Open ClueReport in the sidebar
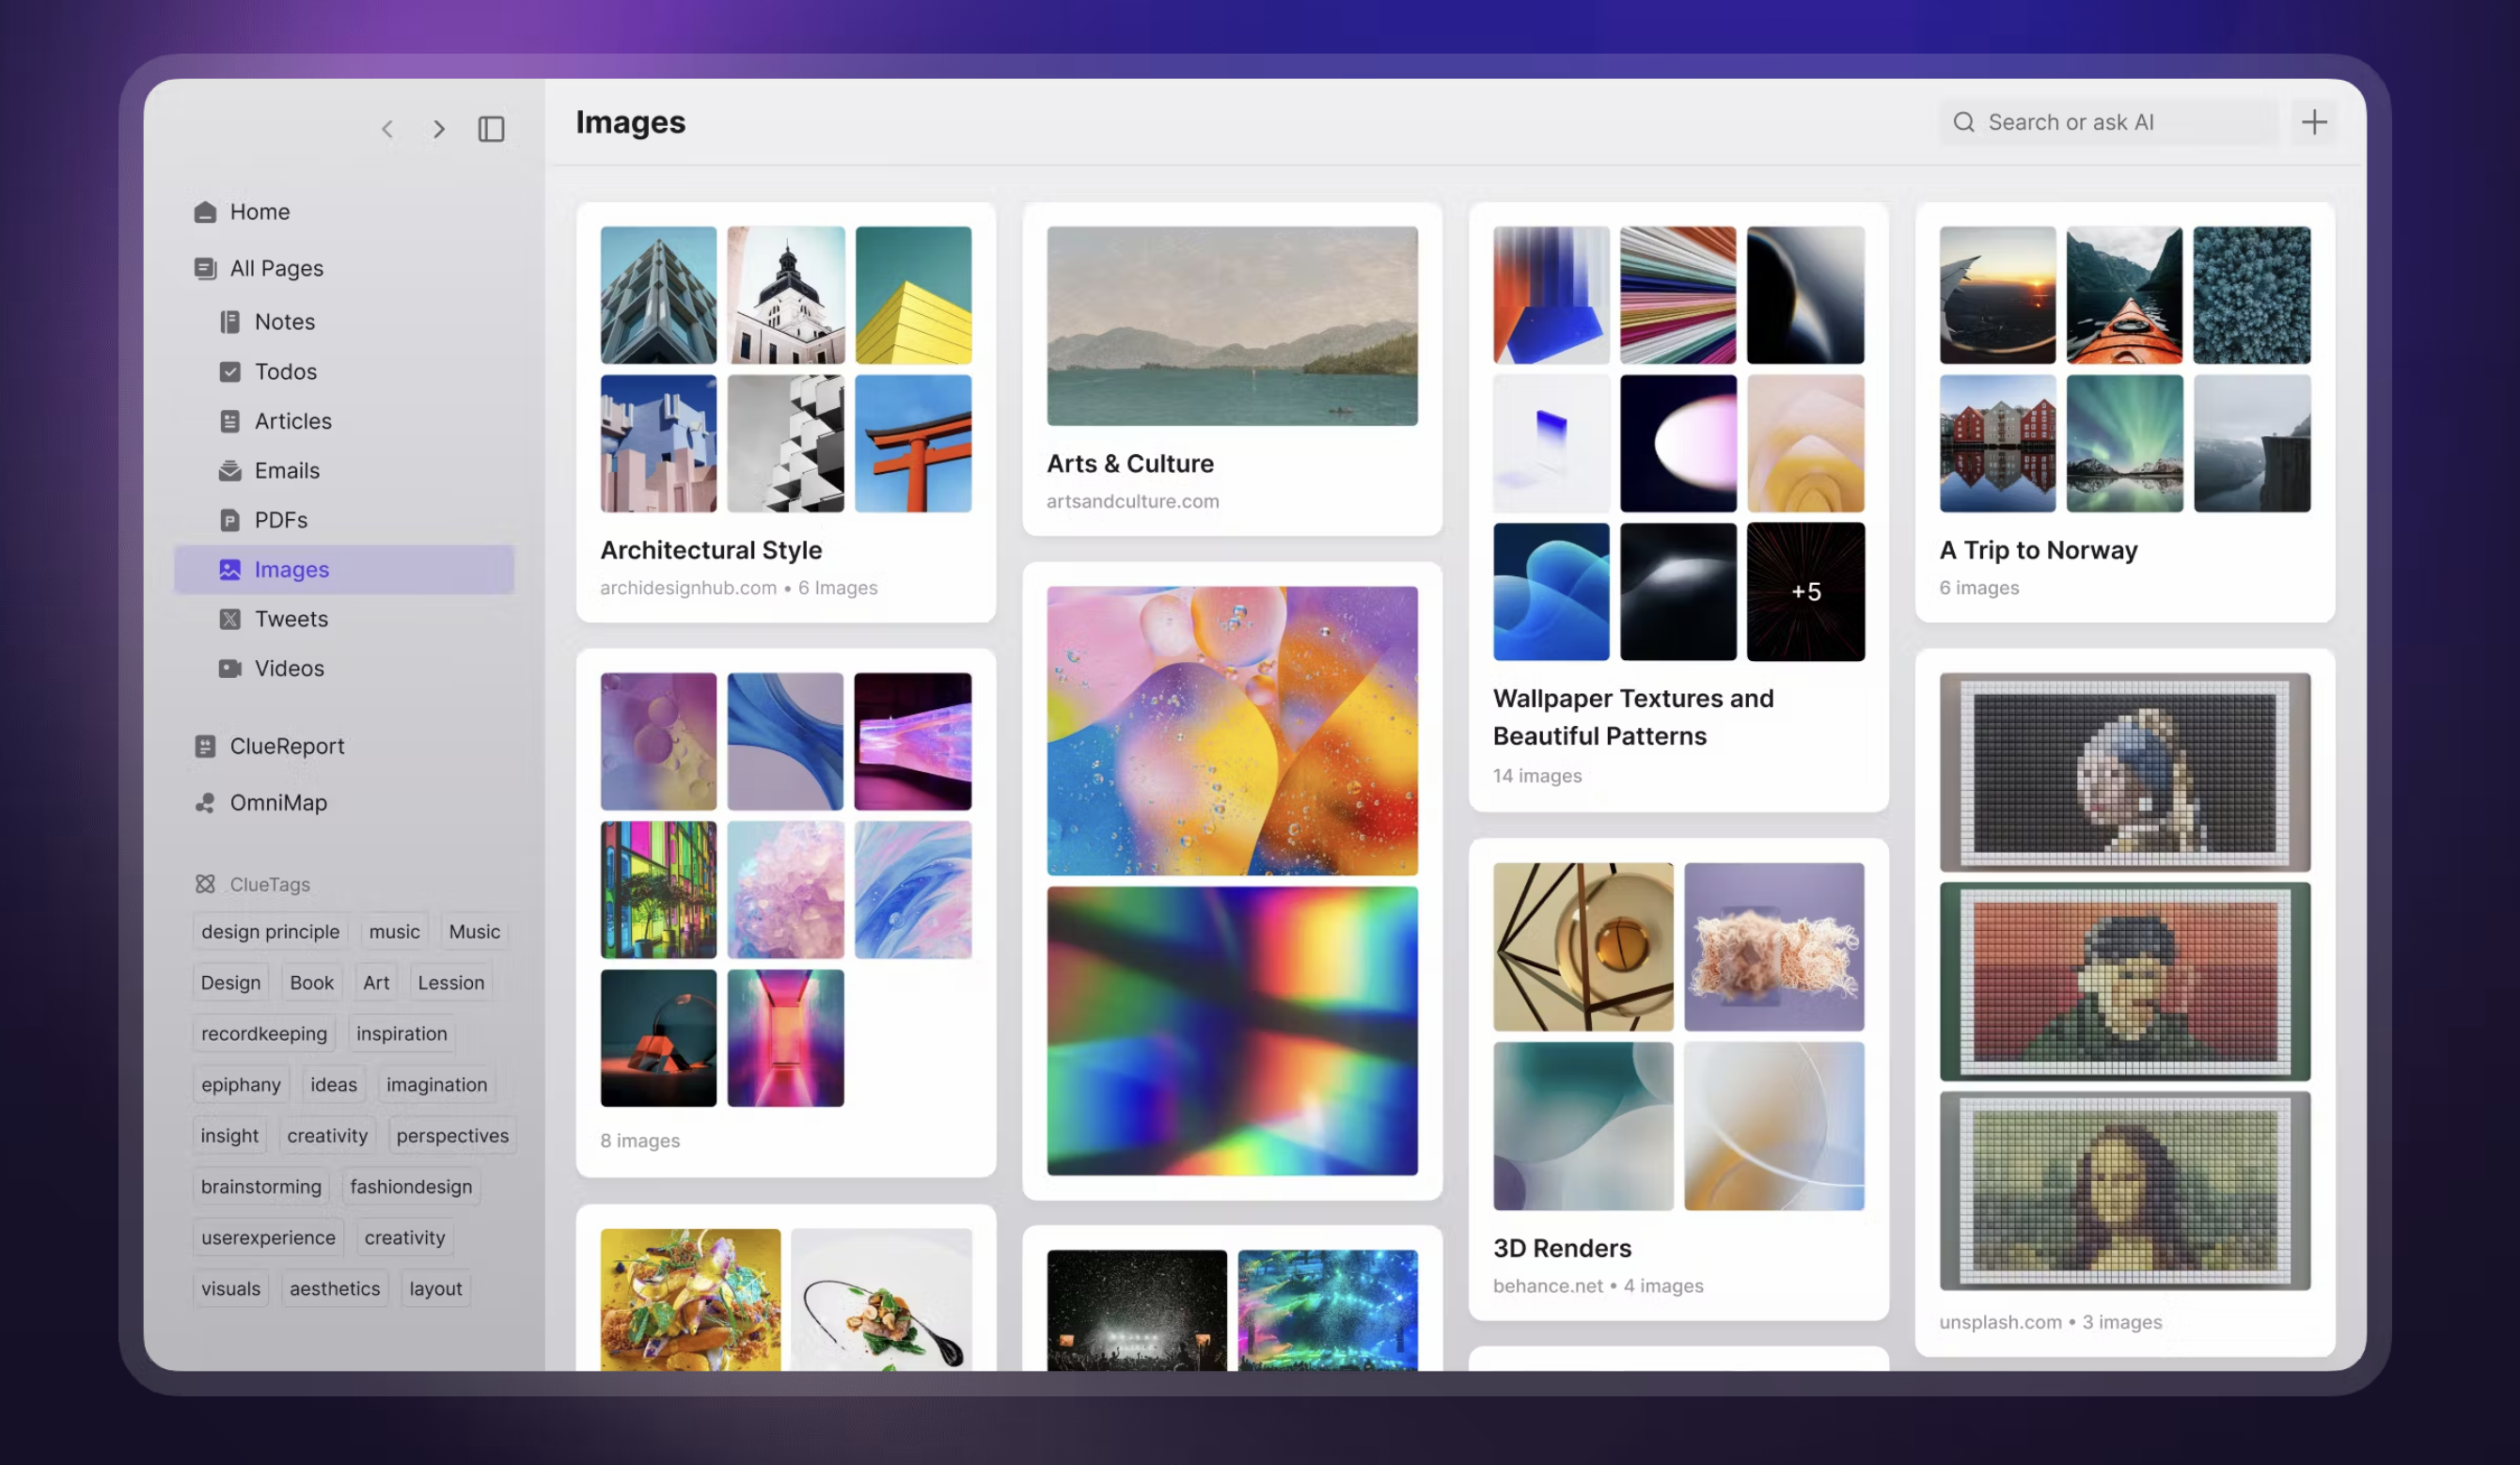Screen dimensions: 2520x1465 point(286,746)
